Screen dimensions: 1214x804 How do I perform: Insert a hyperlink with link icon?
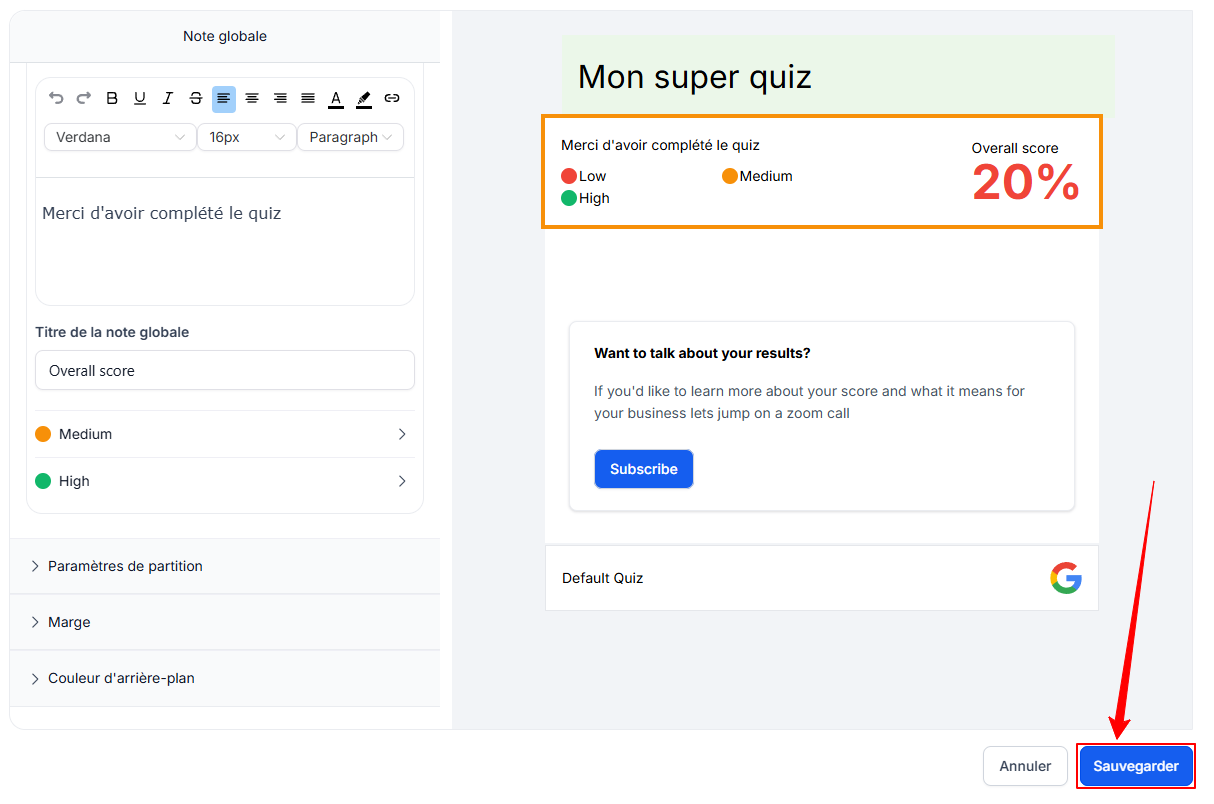point(392,98)
